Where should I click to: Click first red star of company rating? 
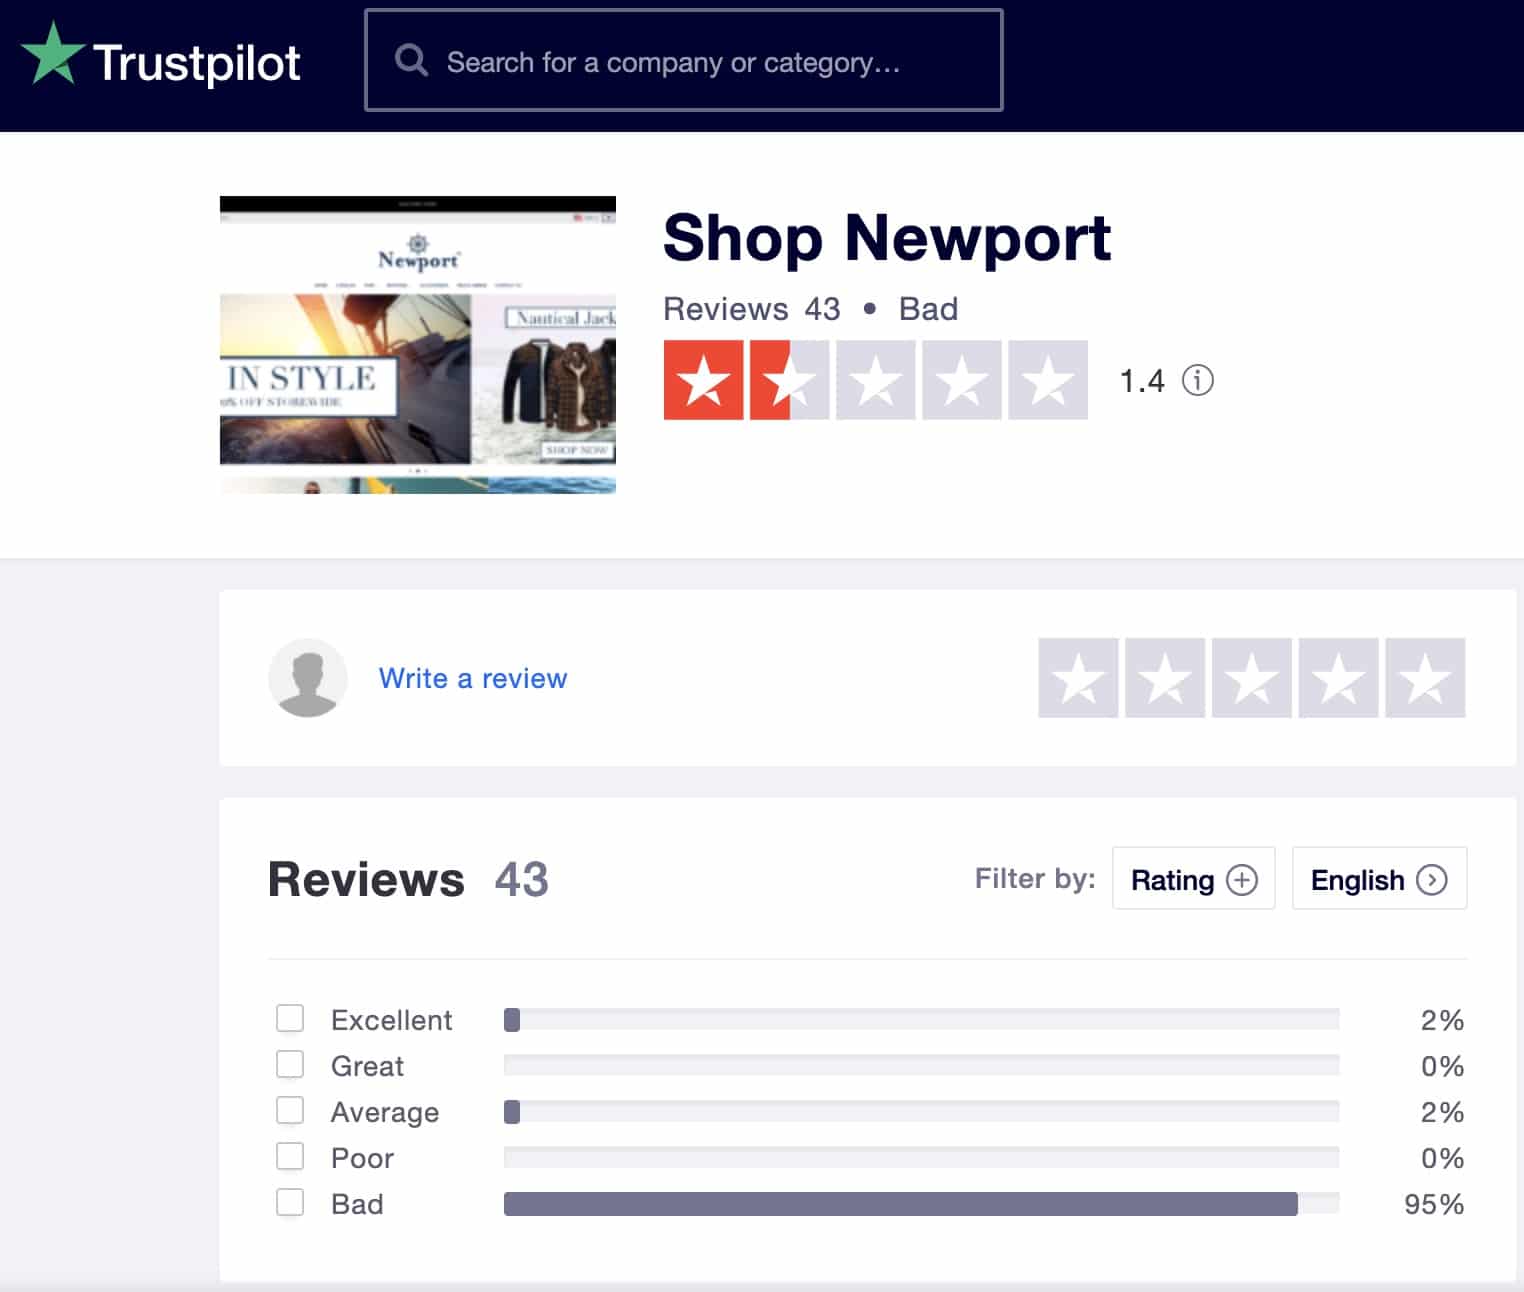pos(704,380)
